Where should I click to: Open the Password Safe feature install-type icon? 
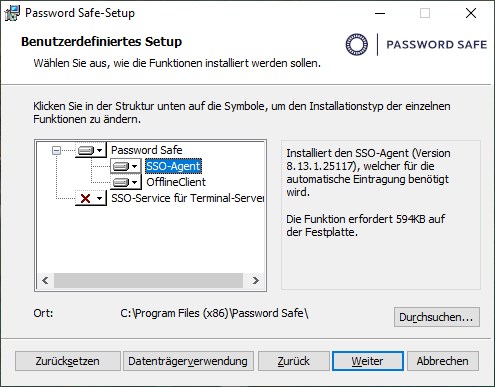pyautogui.click(x=86, y=150)
